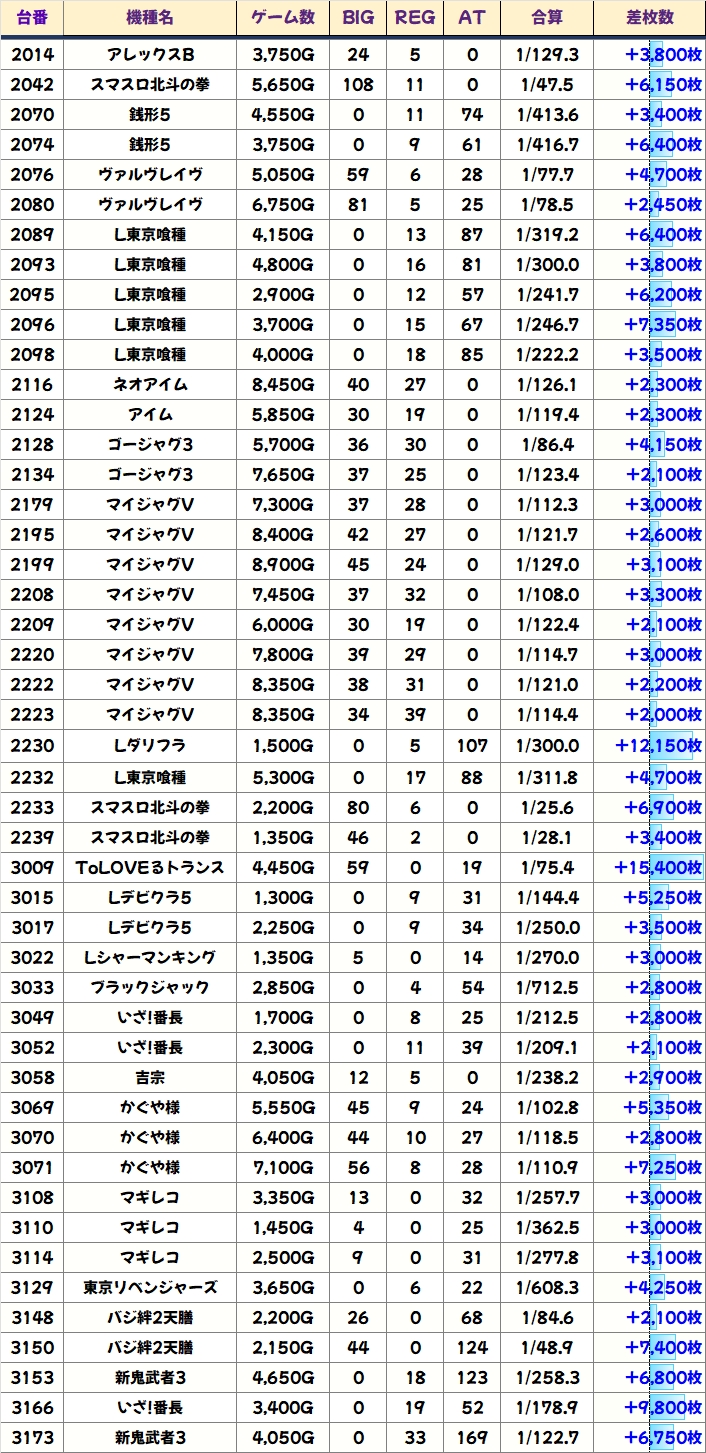Click machine number 3173 cell
The height and width of the screenshot is (1453, 706).
(32, 1438)
